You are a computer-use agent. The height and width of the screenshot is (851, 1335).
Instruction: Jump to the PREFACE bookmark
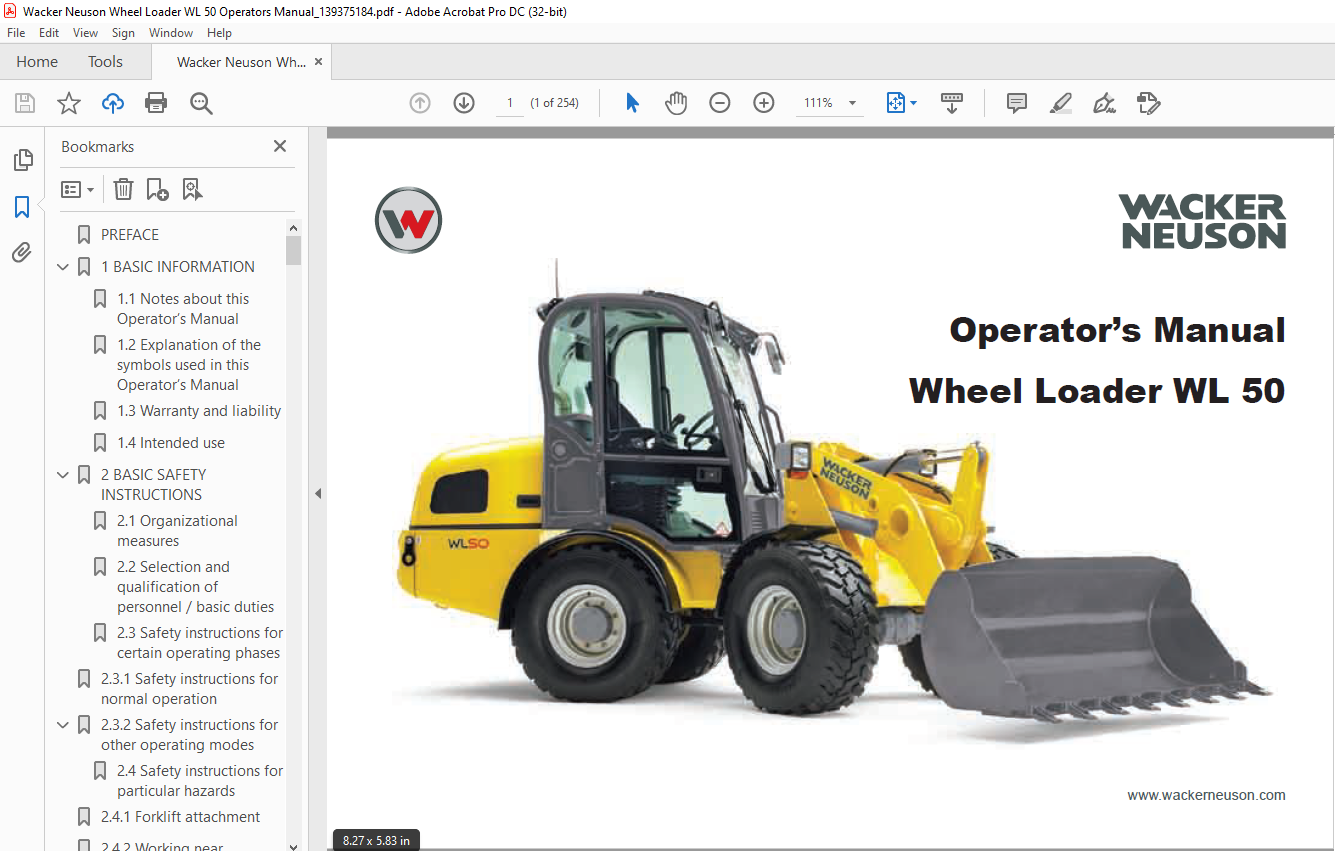tap(130, 235)
